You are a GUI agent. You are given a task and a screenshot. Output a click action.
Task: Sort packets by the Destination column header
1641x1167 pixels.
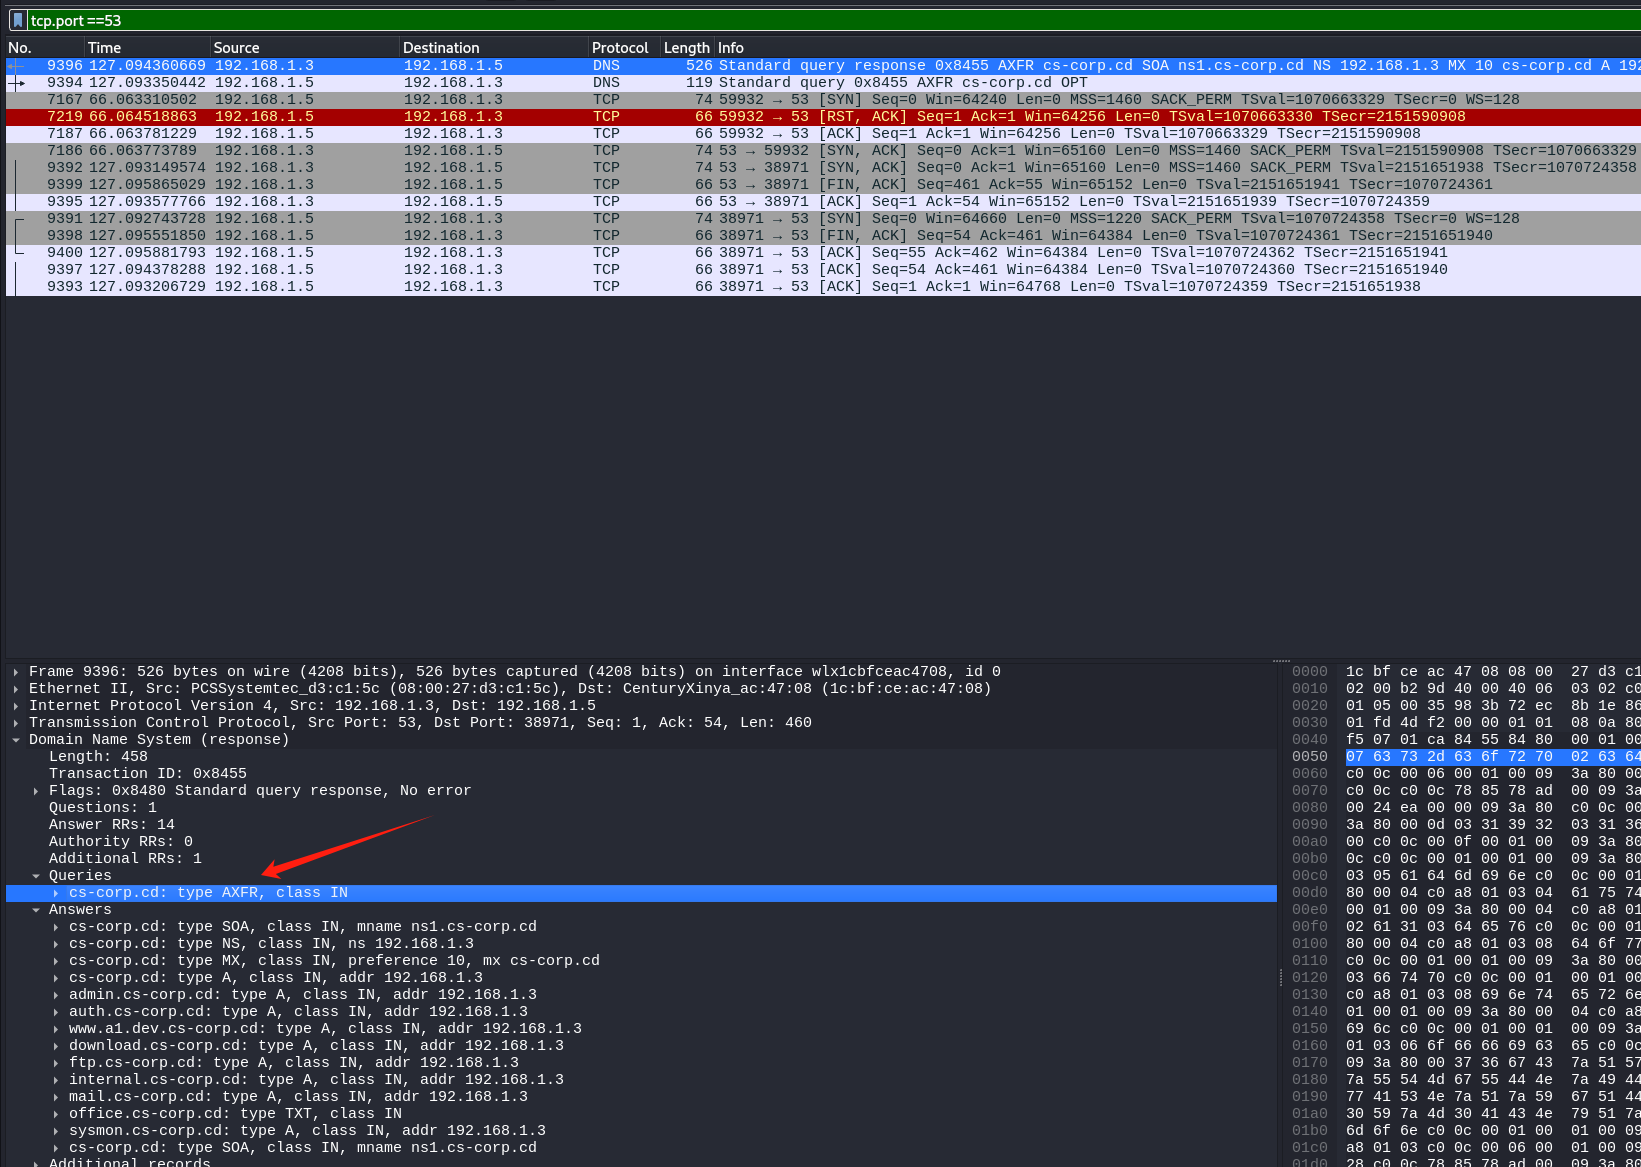point(493,48)
